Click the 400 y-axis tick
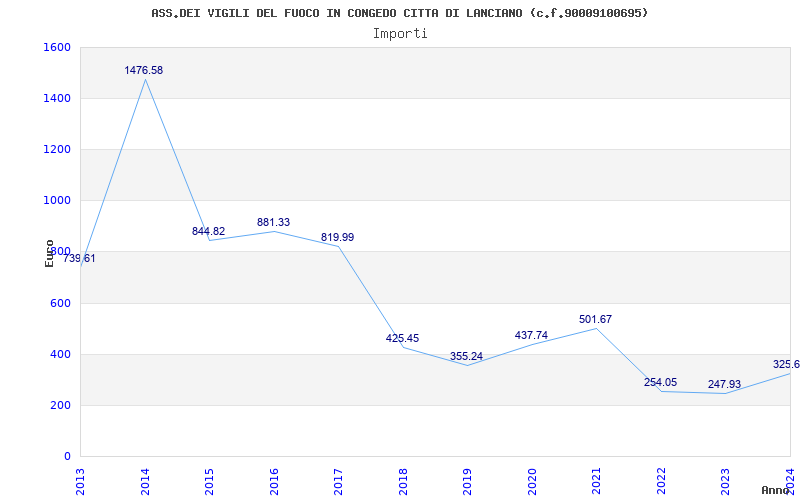Viewport: 800px width, 500px height. point(60,354)
